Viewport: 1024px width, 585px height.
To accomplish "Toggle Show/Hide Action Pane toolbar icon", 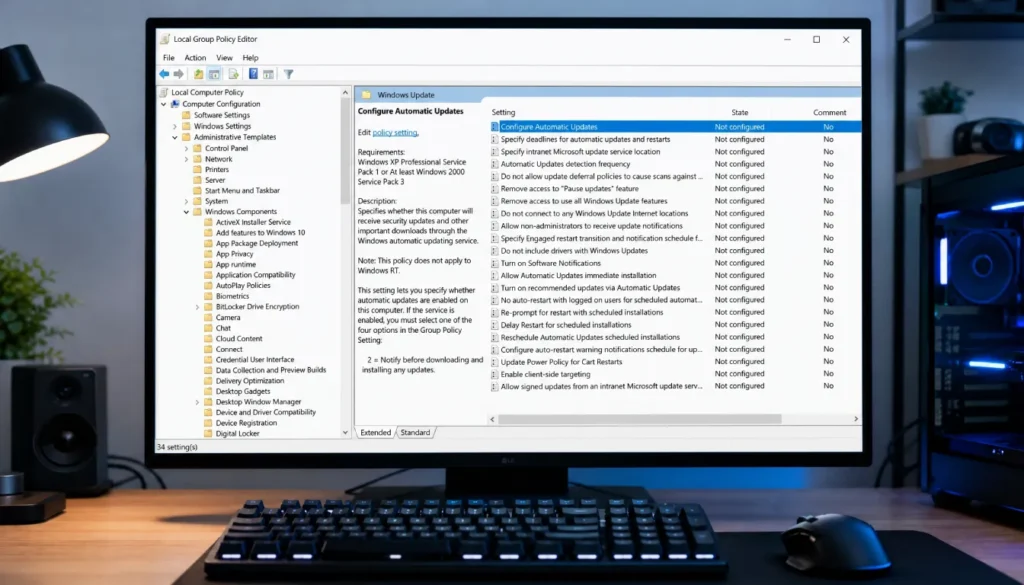I will (268, 74).
